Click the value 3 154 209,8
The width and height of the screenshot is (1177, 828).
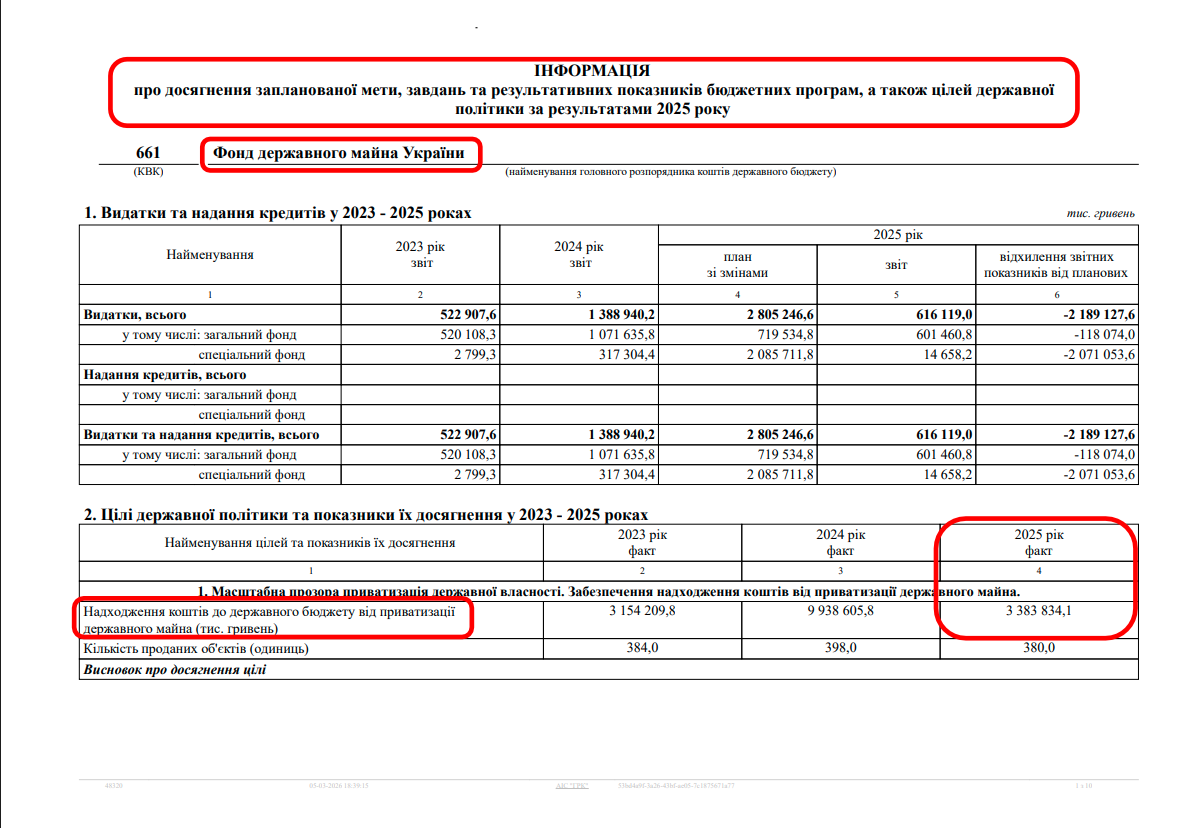click(642, 611)
